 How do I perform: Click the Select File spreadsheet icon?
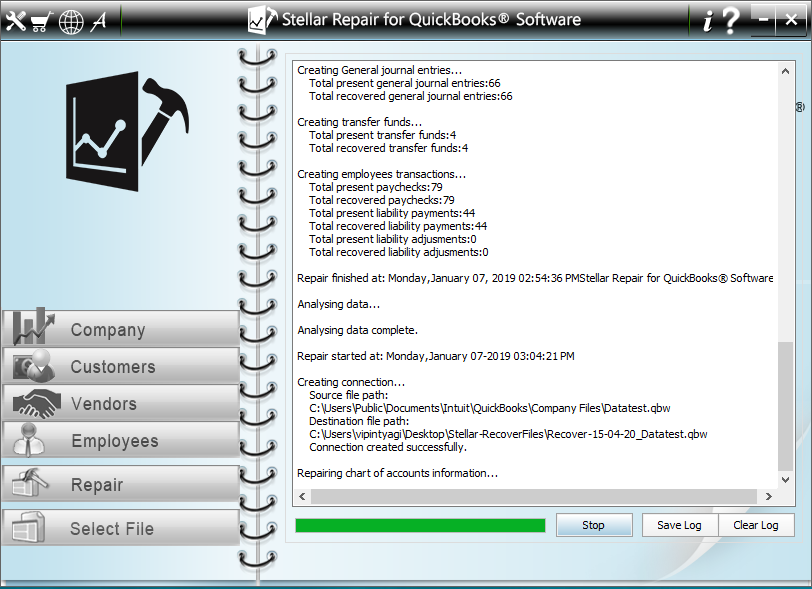coord(28,527)
